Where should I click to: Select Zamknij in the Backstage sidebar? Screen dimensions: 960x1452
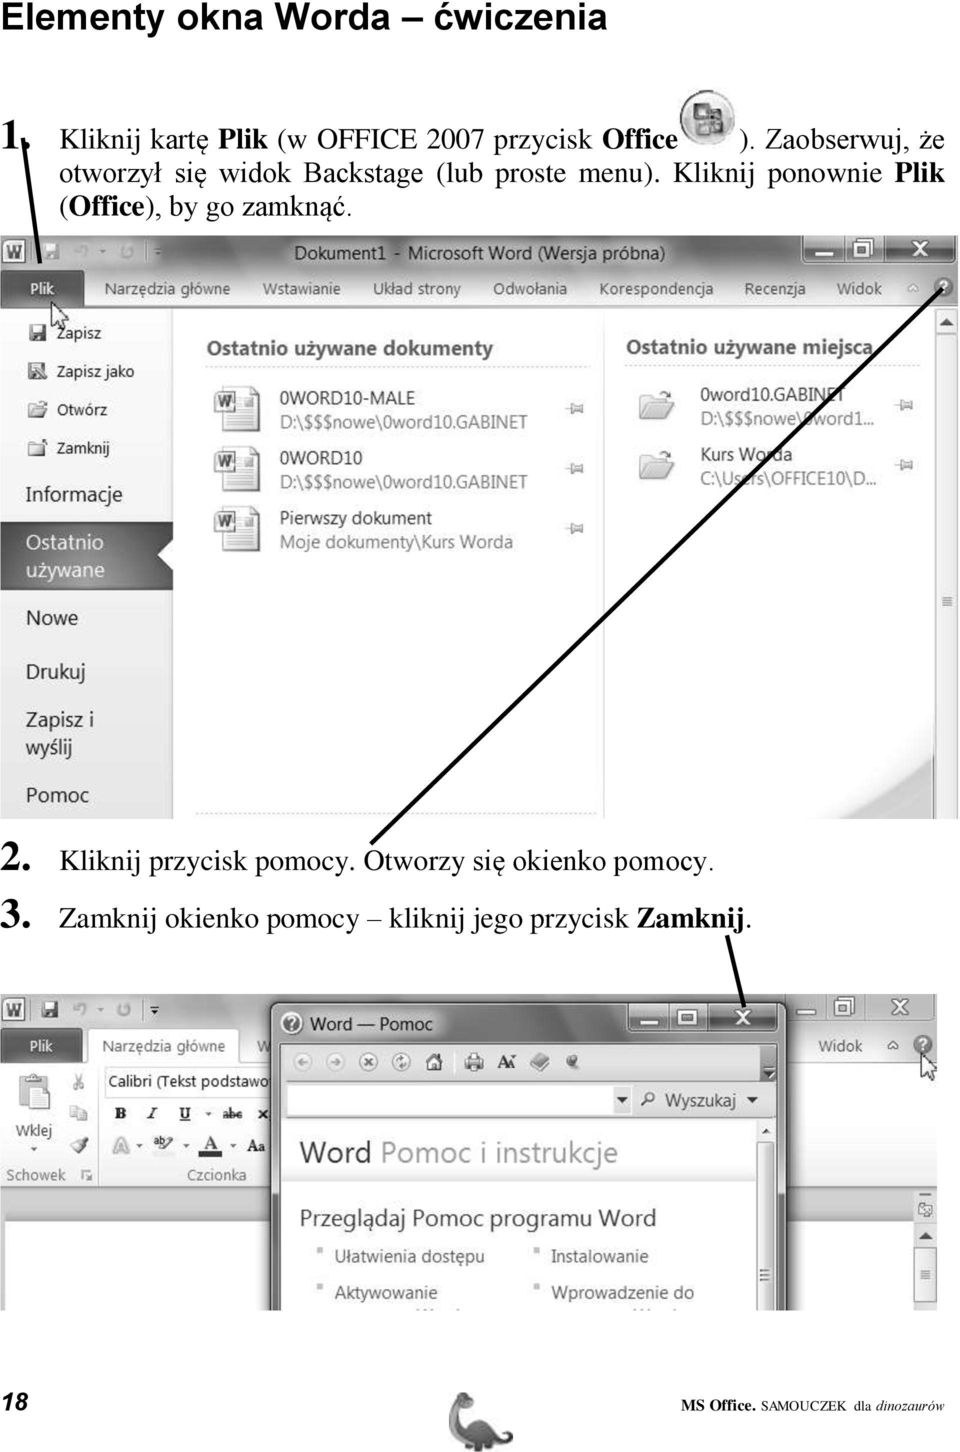[69, 448]
